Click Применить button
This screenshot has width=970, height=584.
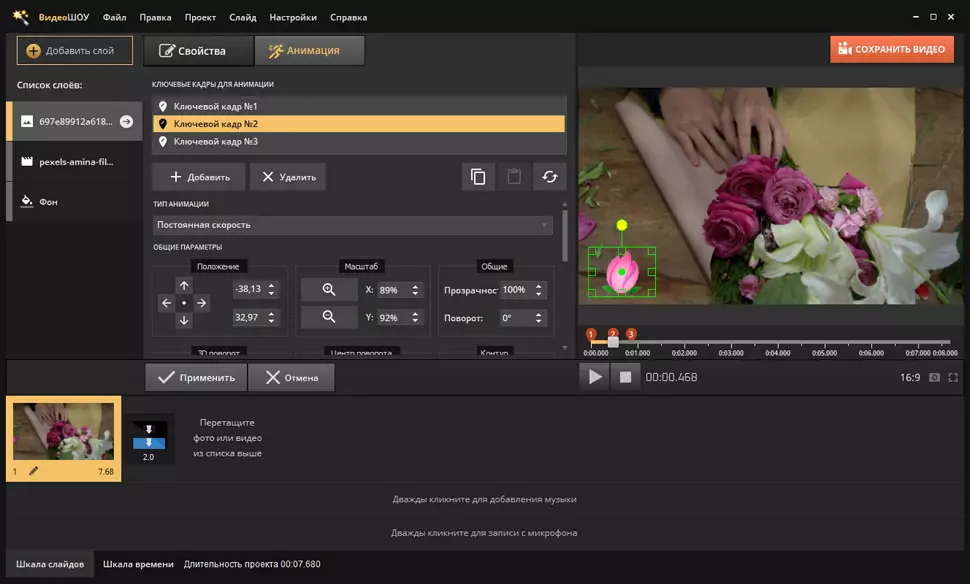point(196,377)
